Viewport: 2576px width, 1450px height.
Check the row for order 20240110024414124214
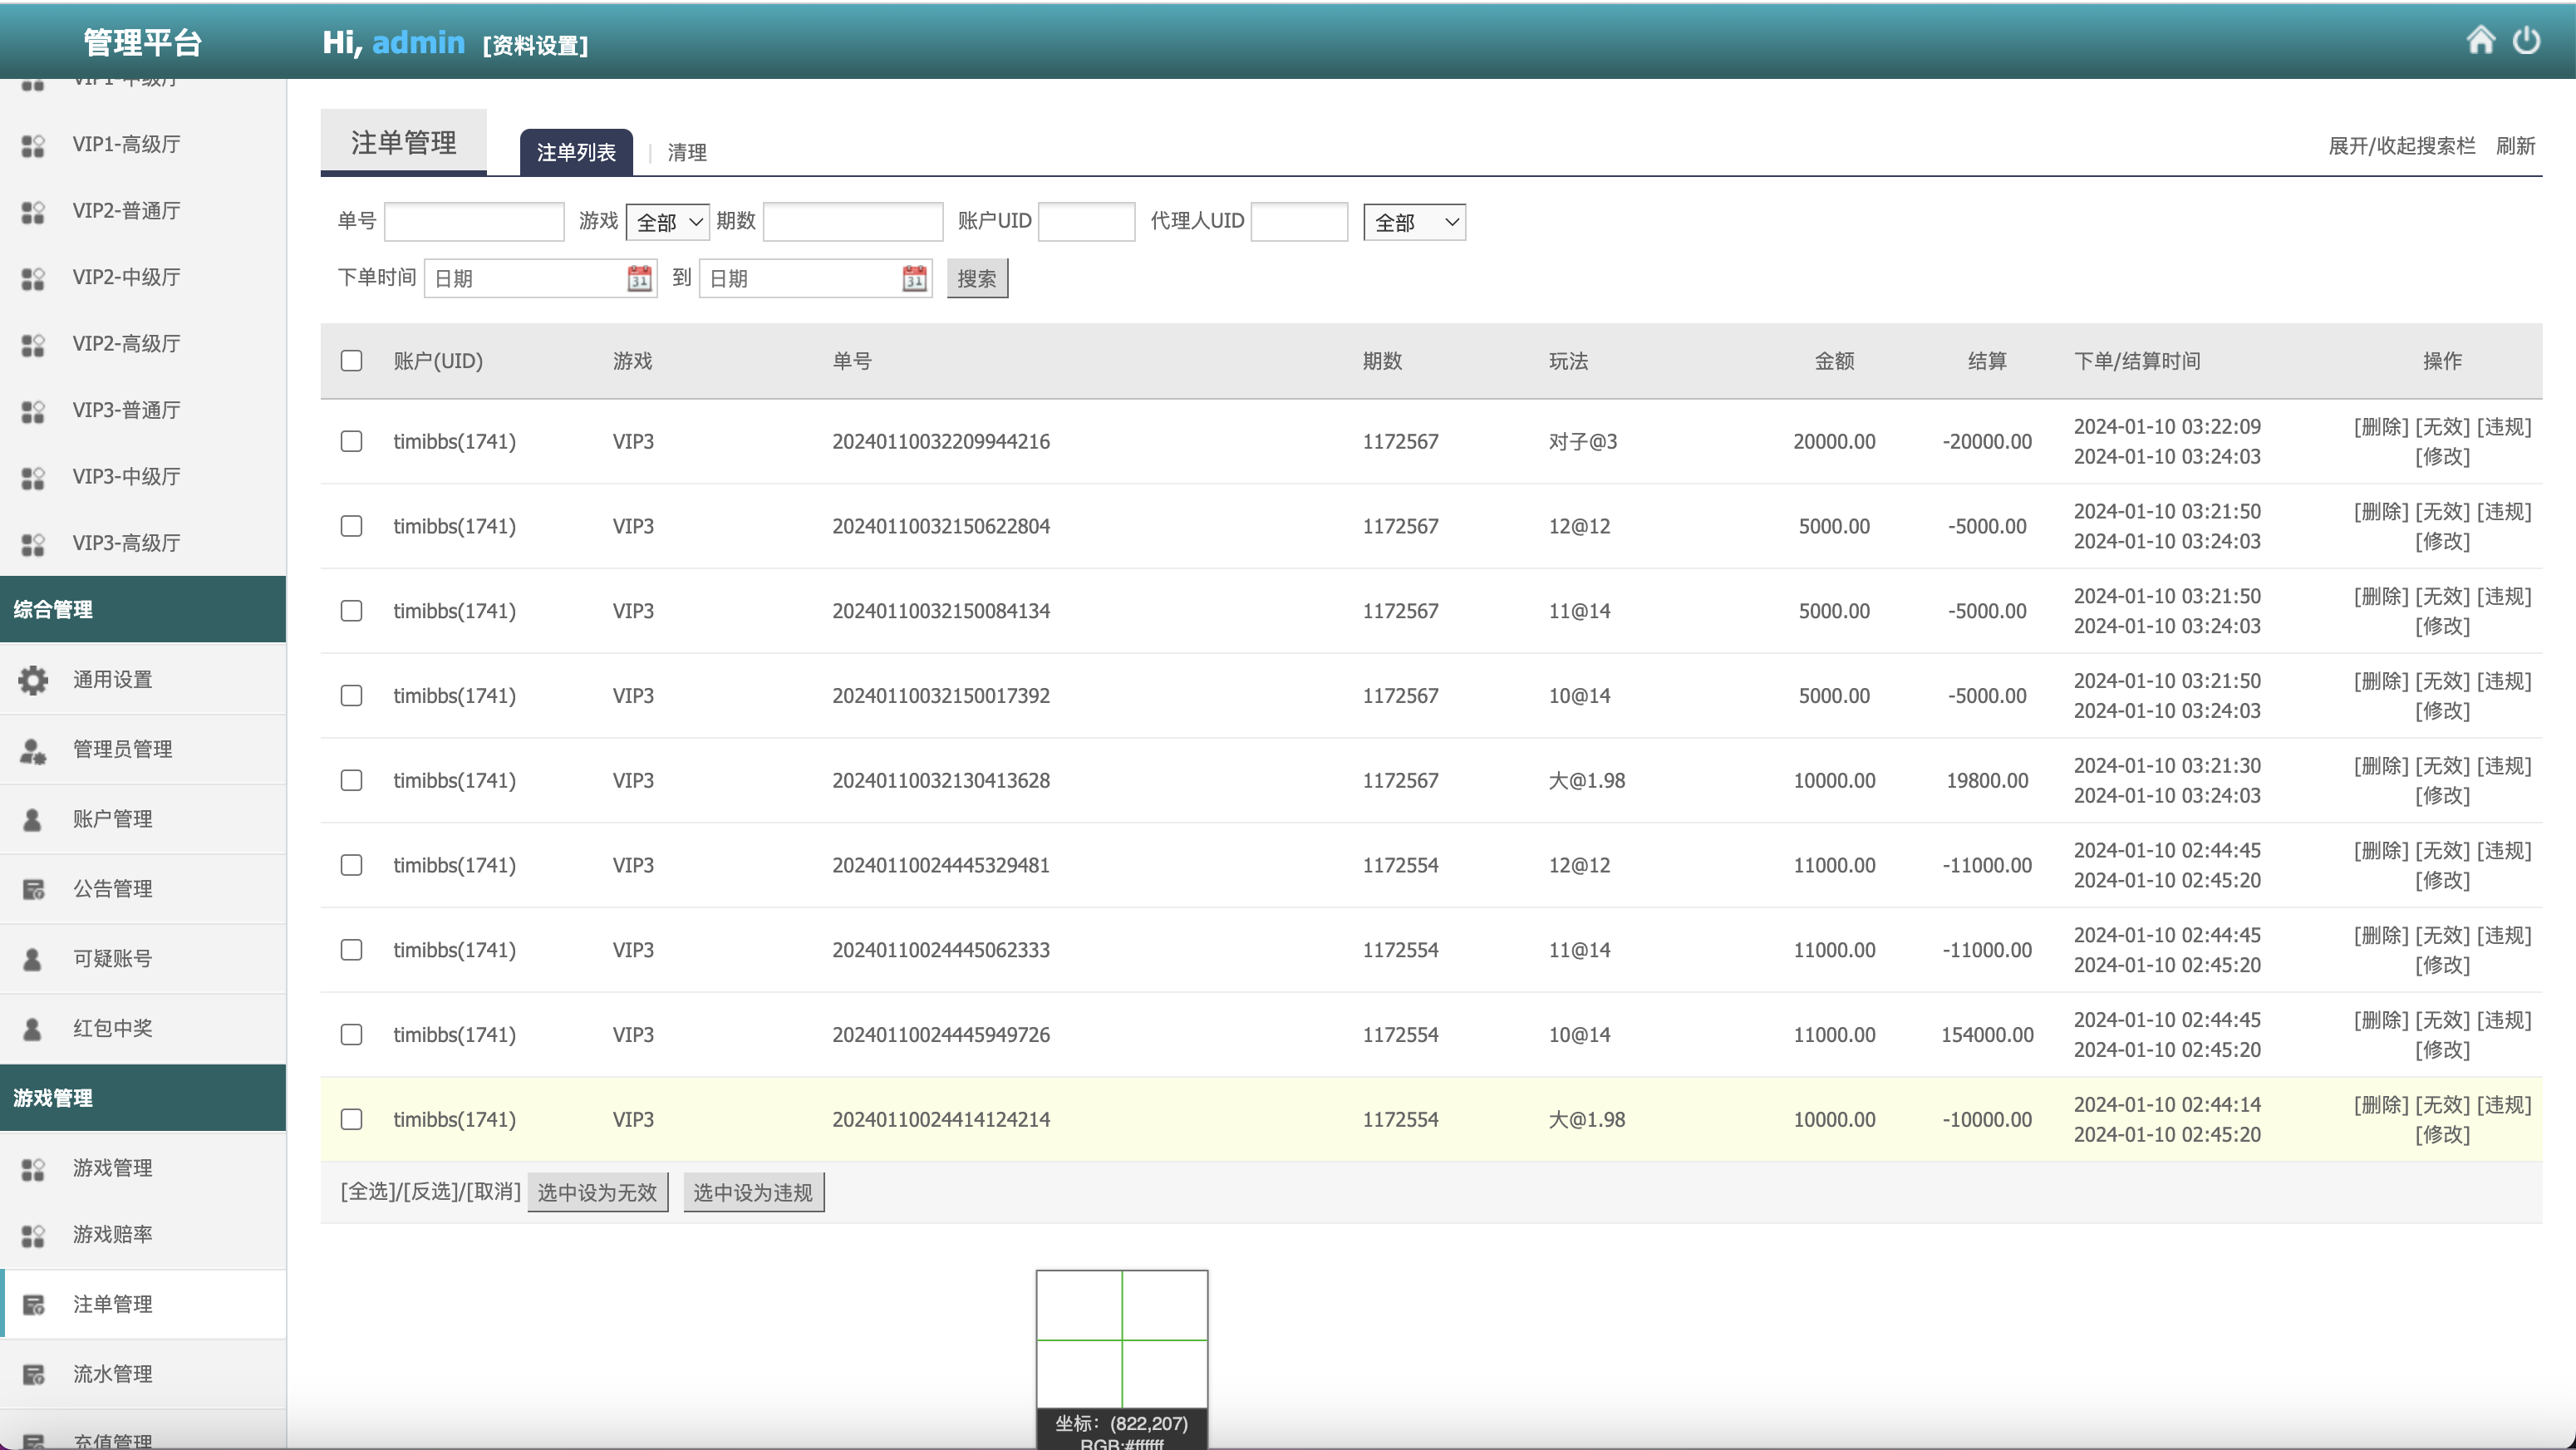(351, 1119)
